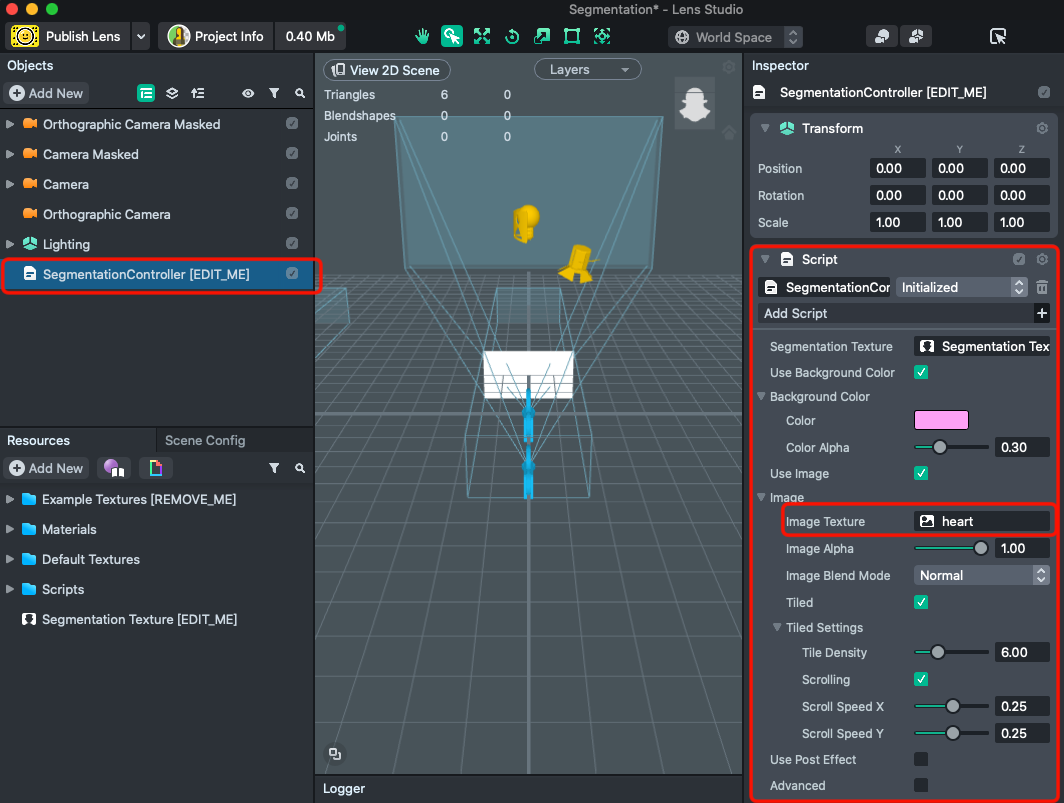Image resolution: width=1064 pixels, height=803 pixels.
Task: Open Project Info
Action: coord(216,37)
